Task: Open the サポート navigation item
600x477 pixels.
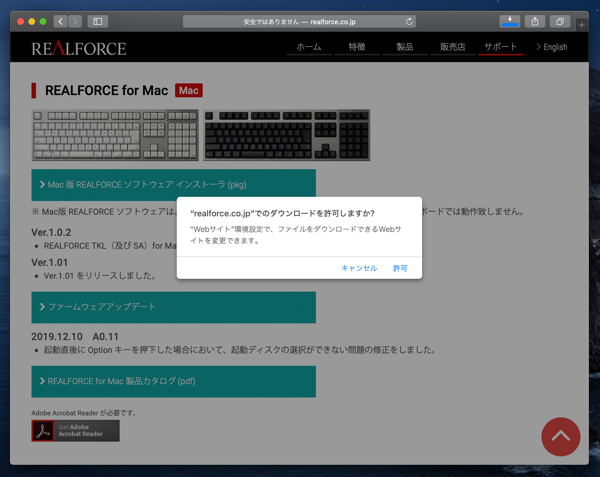Action: pos(501,47)
